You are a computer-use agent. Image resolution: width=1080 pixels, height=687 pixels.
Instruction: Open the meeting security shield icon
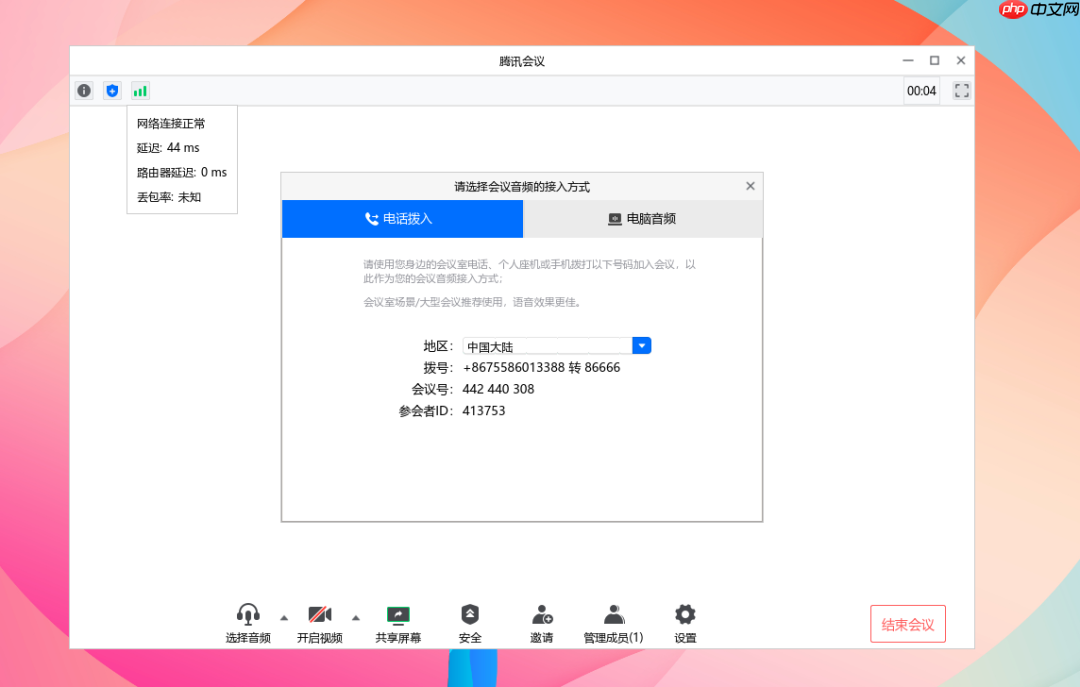112,90
